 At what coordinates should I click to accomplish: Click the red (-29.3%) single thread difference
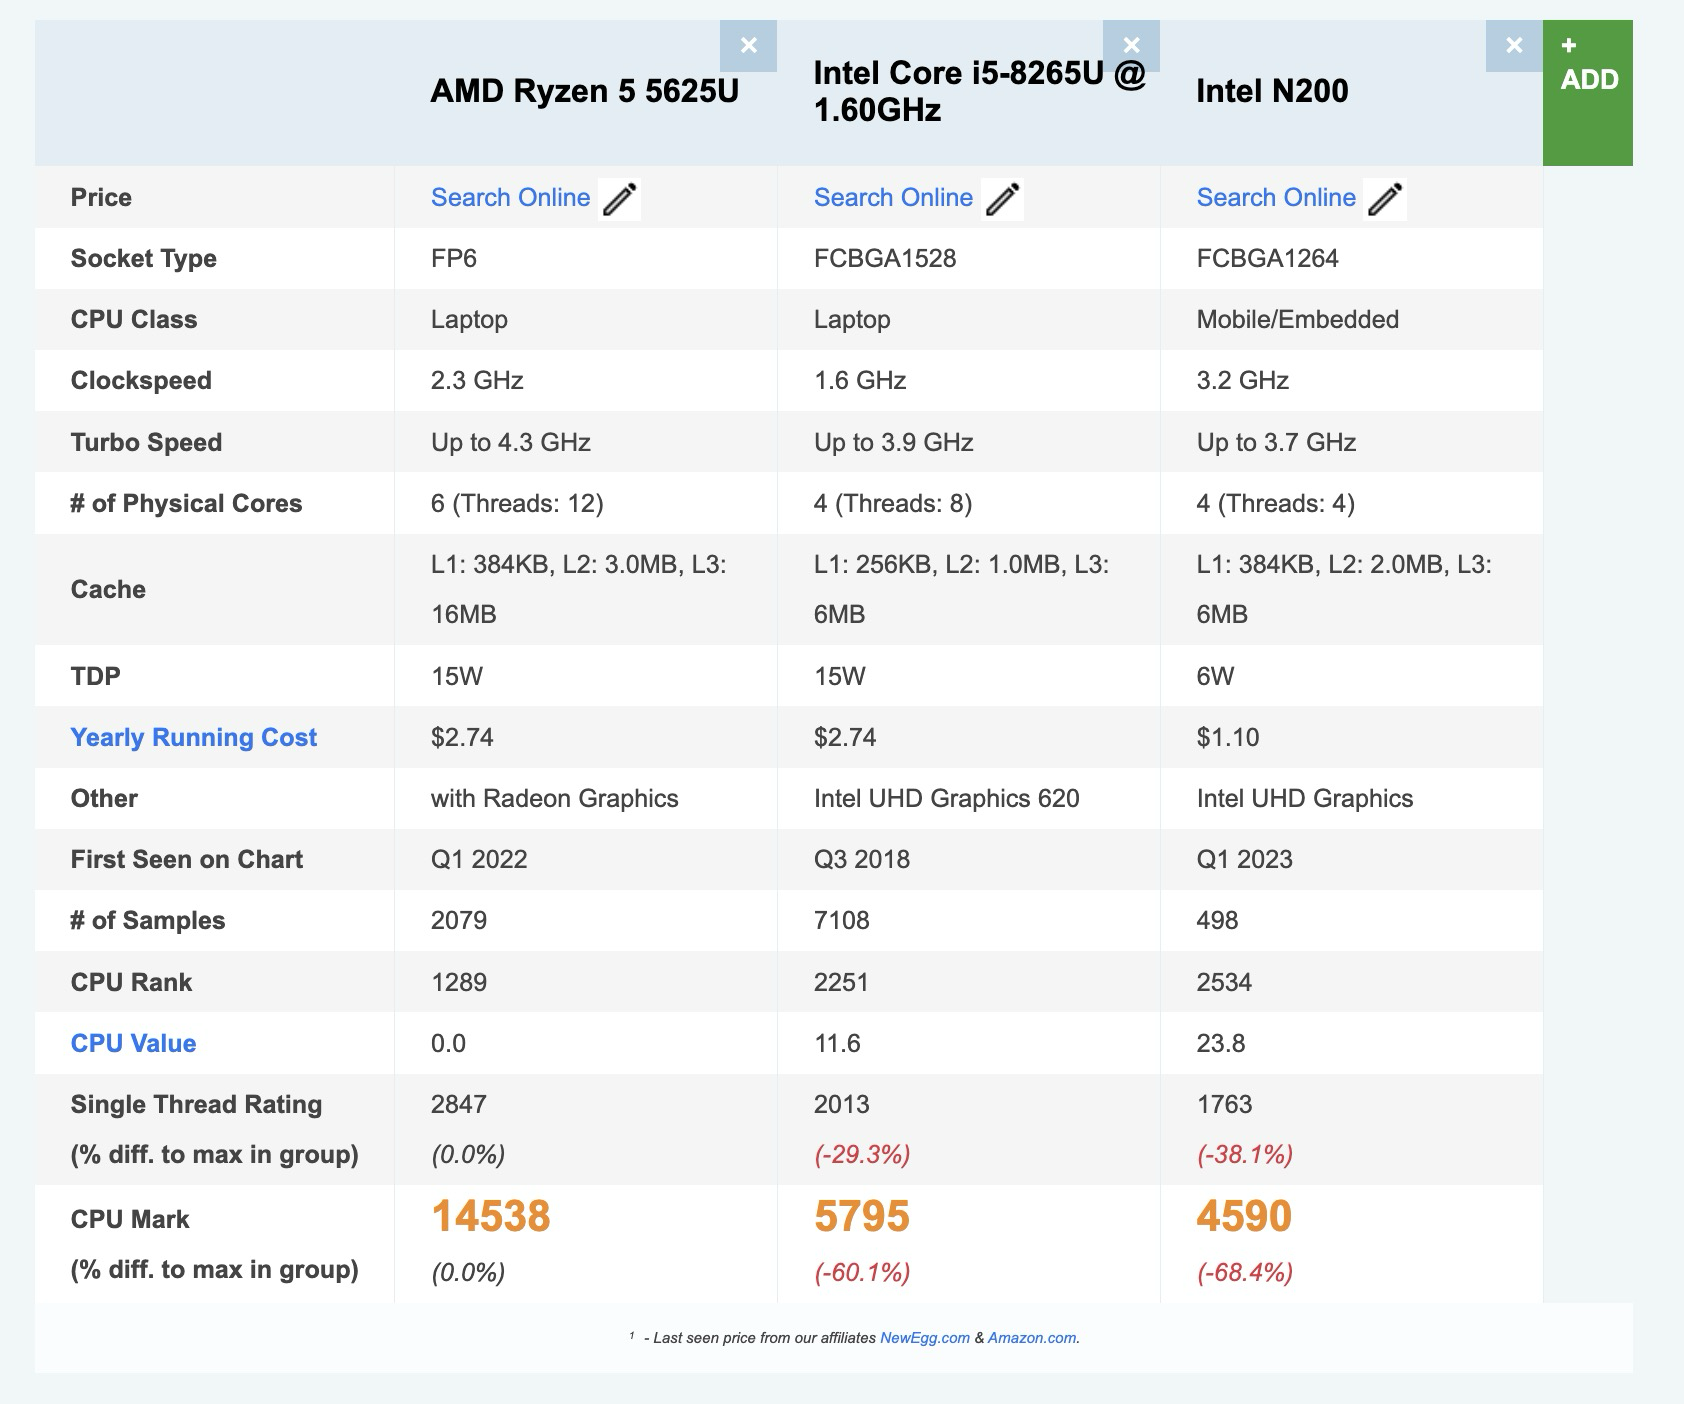pos(862,1155)
